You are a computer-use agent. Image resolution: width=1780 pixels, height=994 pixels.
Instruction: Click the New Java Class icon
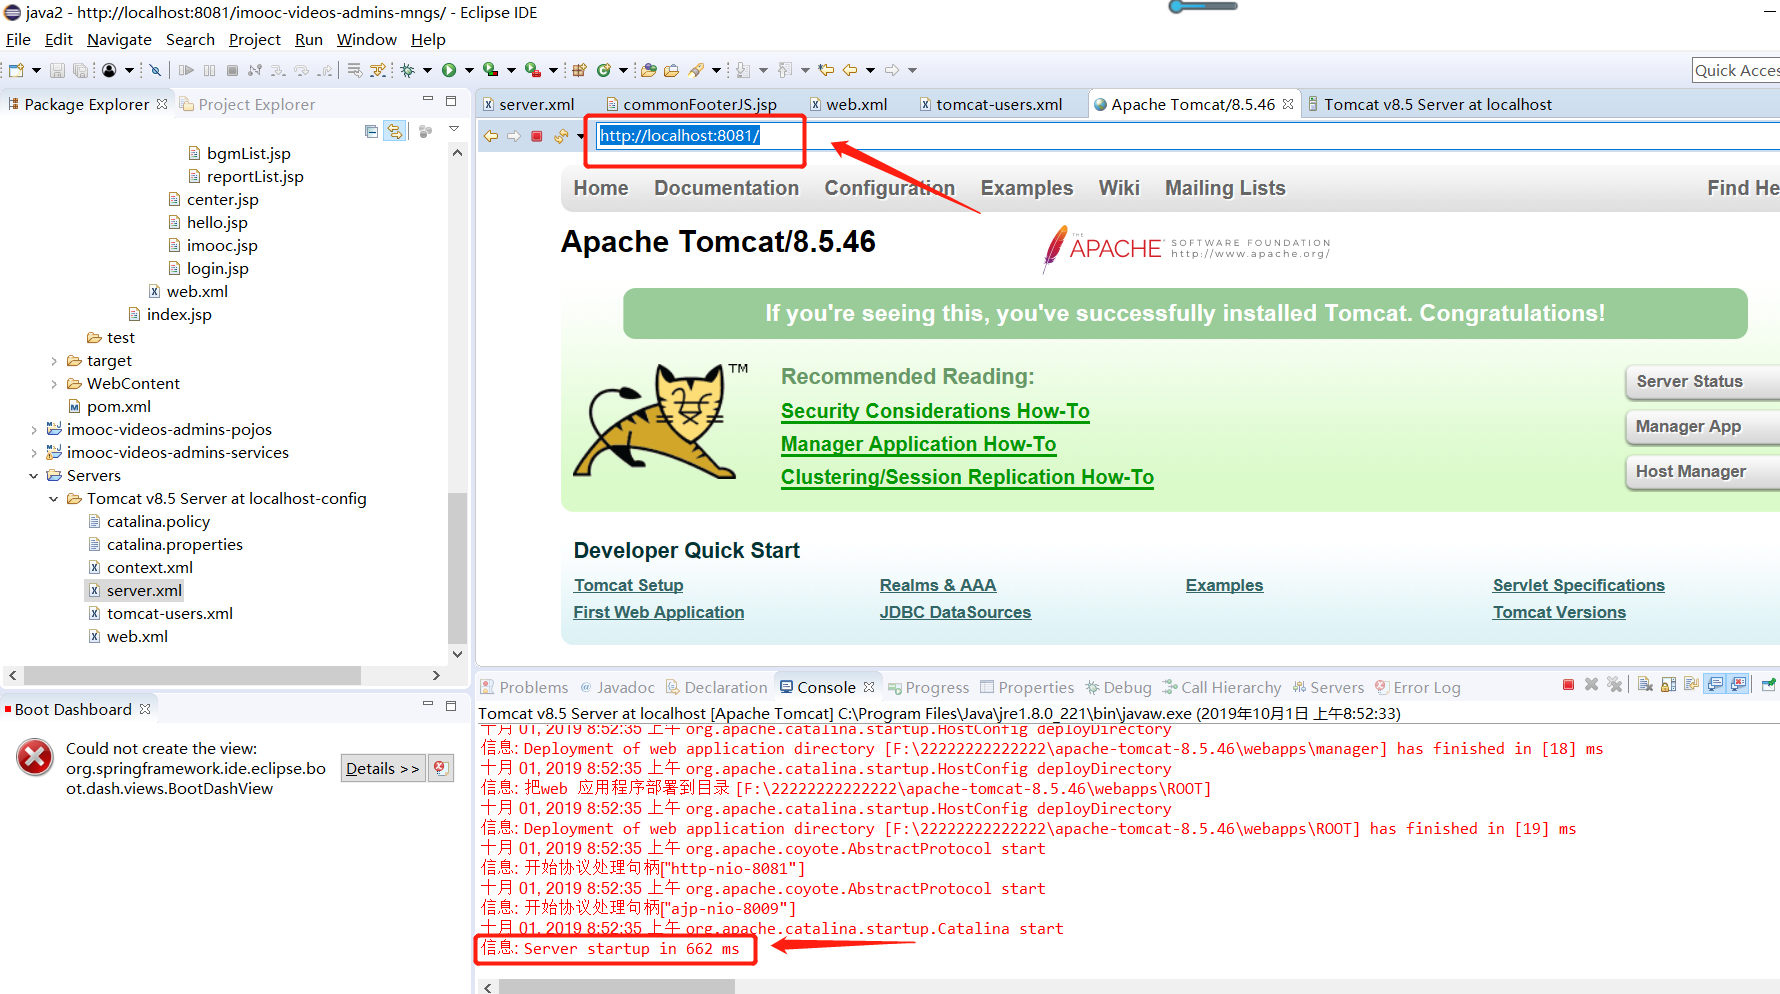(x=603, y=70)
